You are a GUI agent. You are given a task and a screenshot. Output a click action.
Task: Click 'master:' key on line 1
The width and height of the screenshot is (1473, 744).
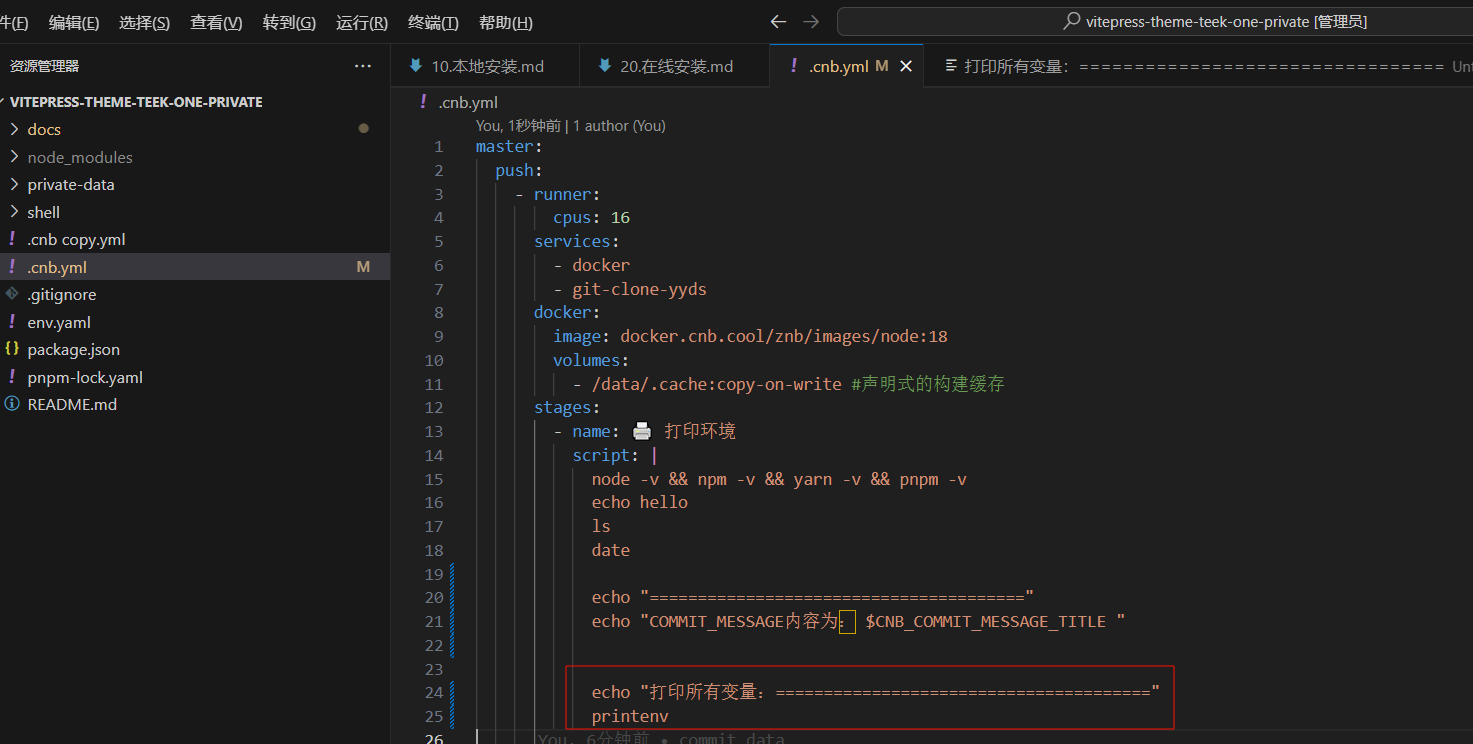coord(509,146)
